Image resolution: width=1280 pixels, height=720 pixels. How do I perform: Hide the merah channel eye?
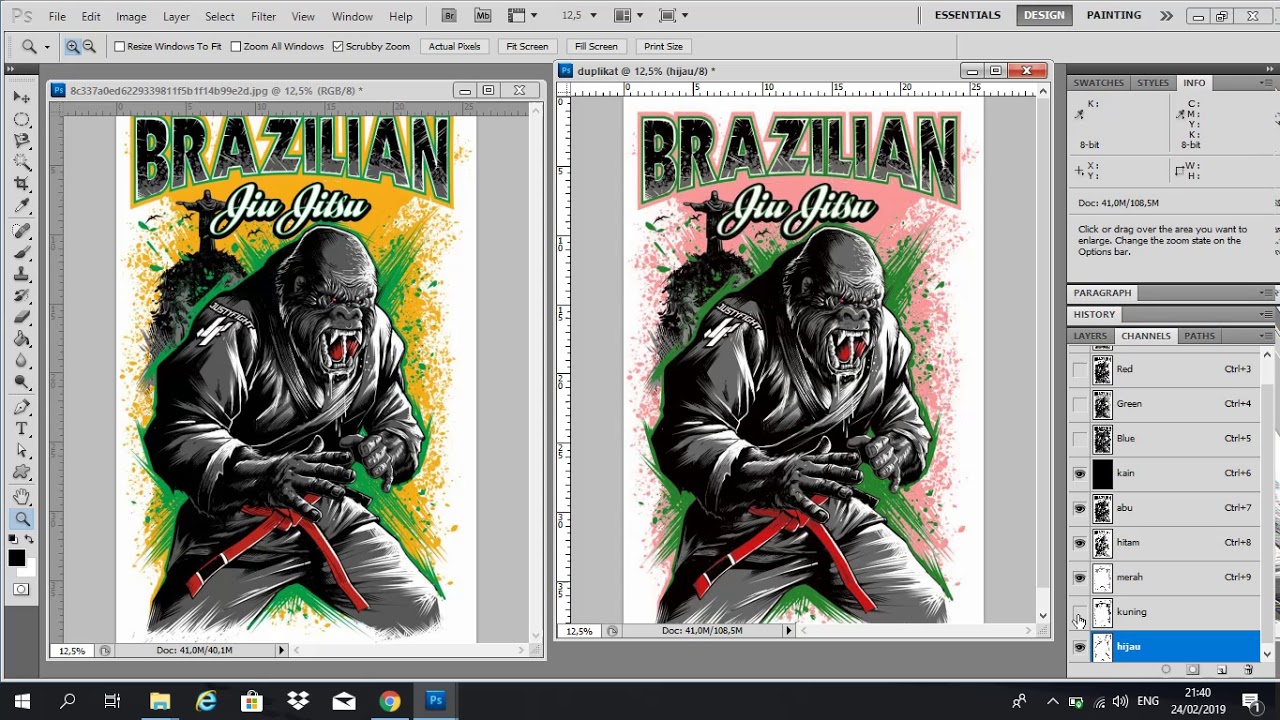[1079, 578]
